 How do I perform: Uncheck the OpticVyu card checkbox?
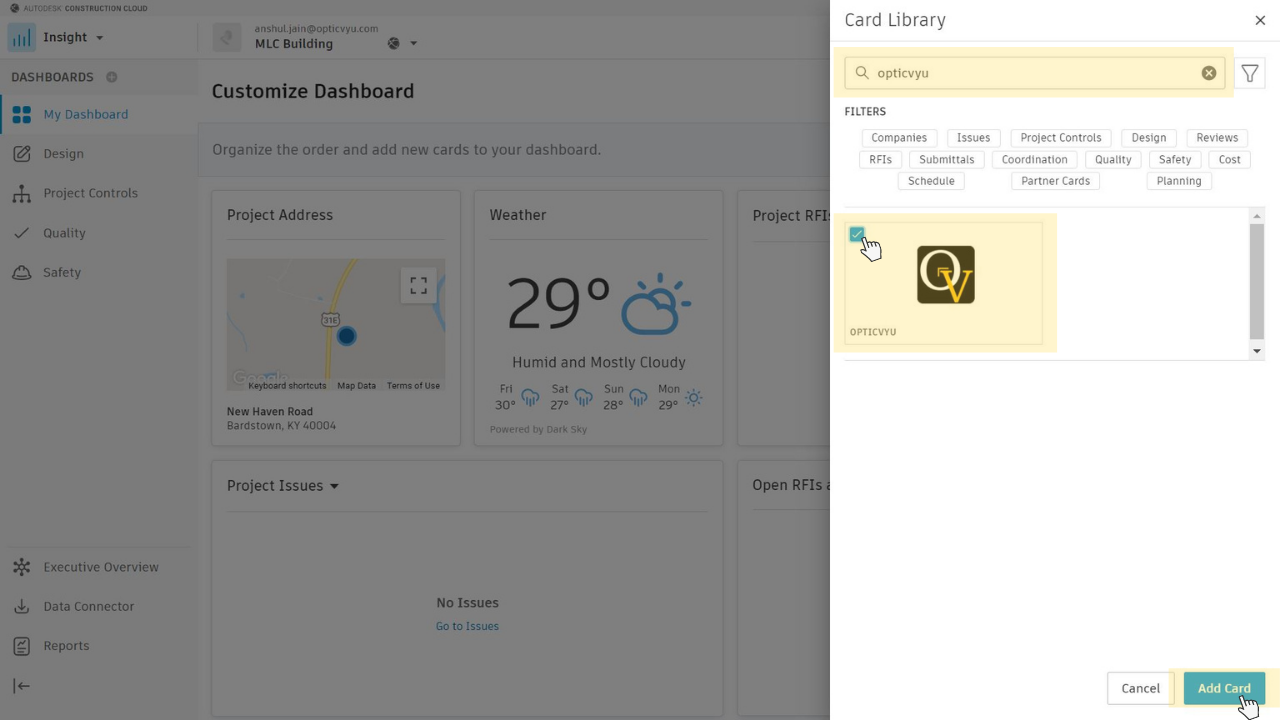pyautogui.click(x=857, y=234)
